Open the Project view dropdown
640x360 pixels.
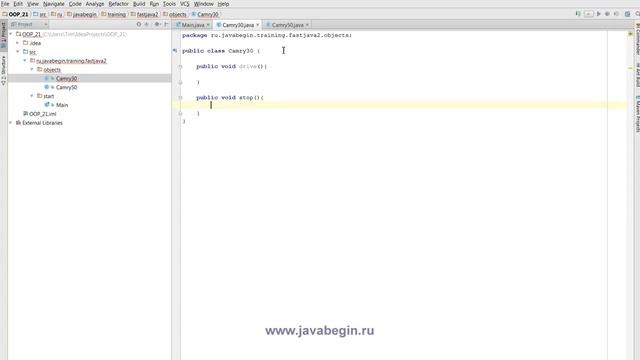29,24
